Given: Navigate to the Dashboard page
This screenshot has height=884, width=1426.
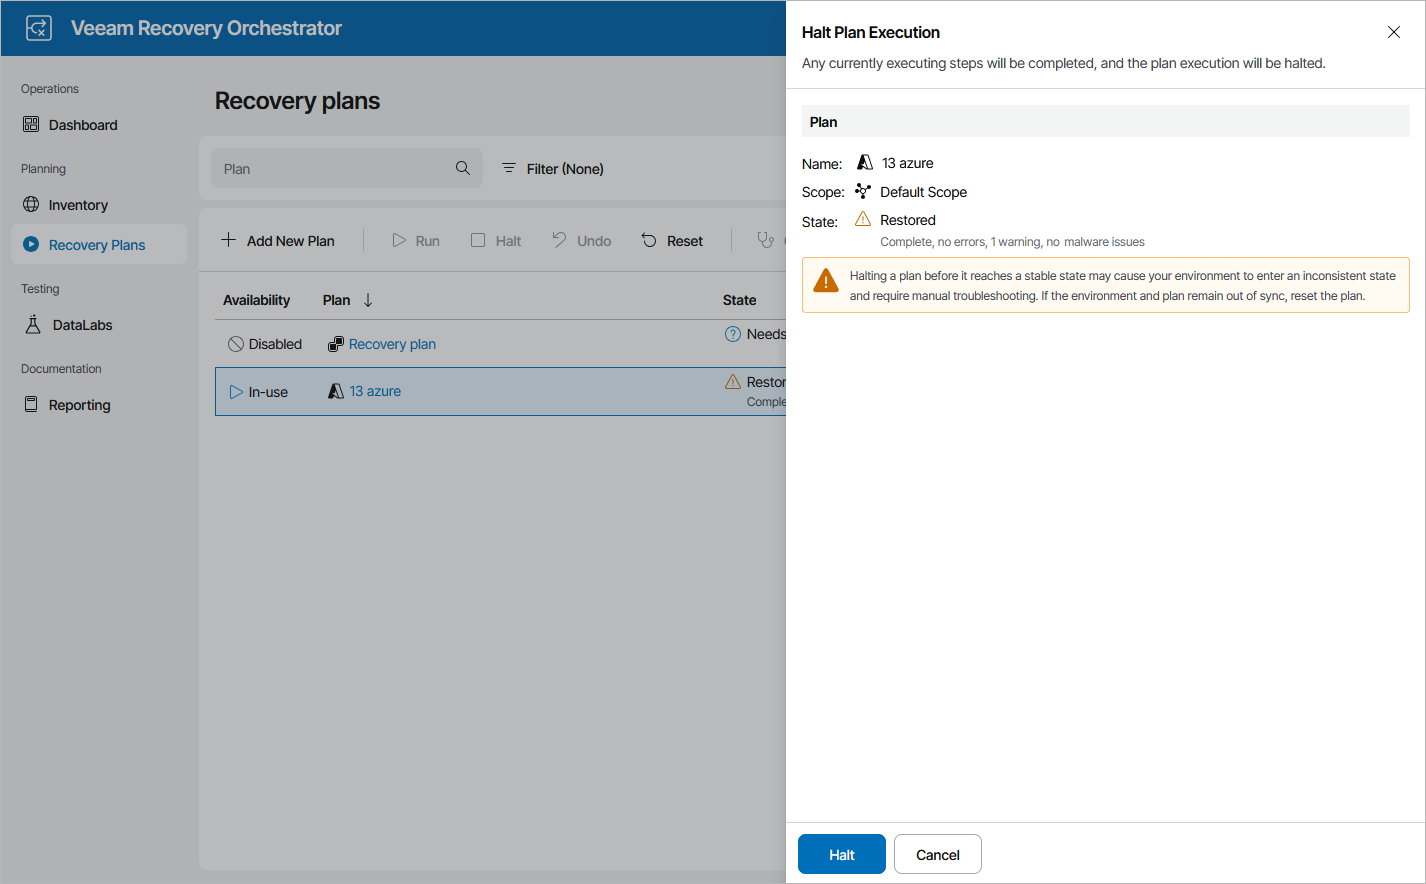Looking at the screenshot, I should click(31, 124).
